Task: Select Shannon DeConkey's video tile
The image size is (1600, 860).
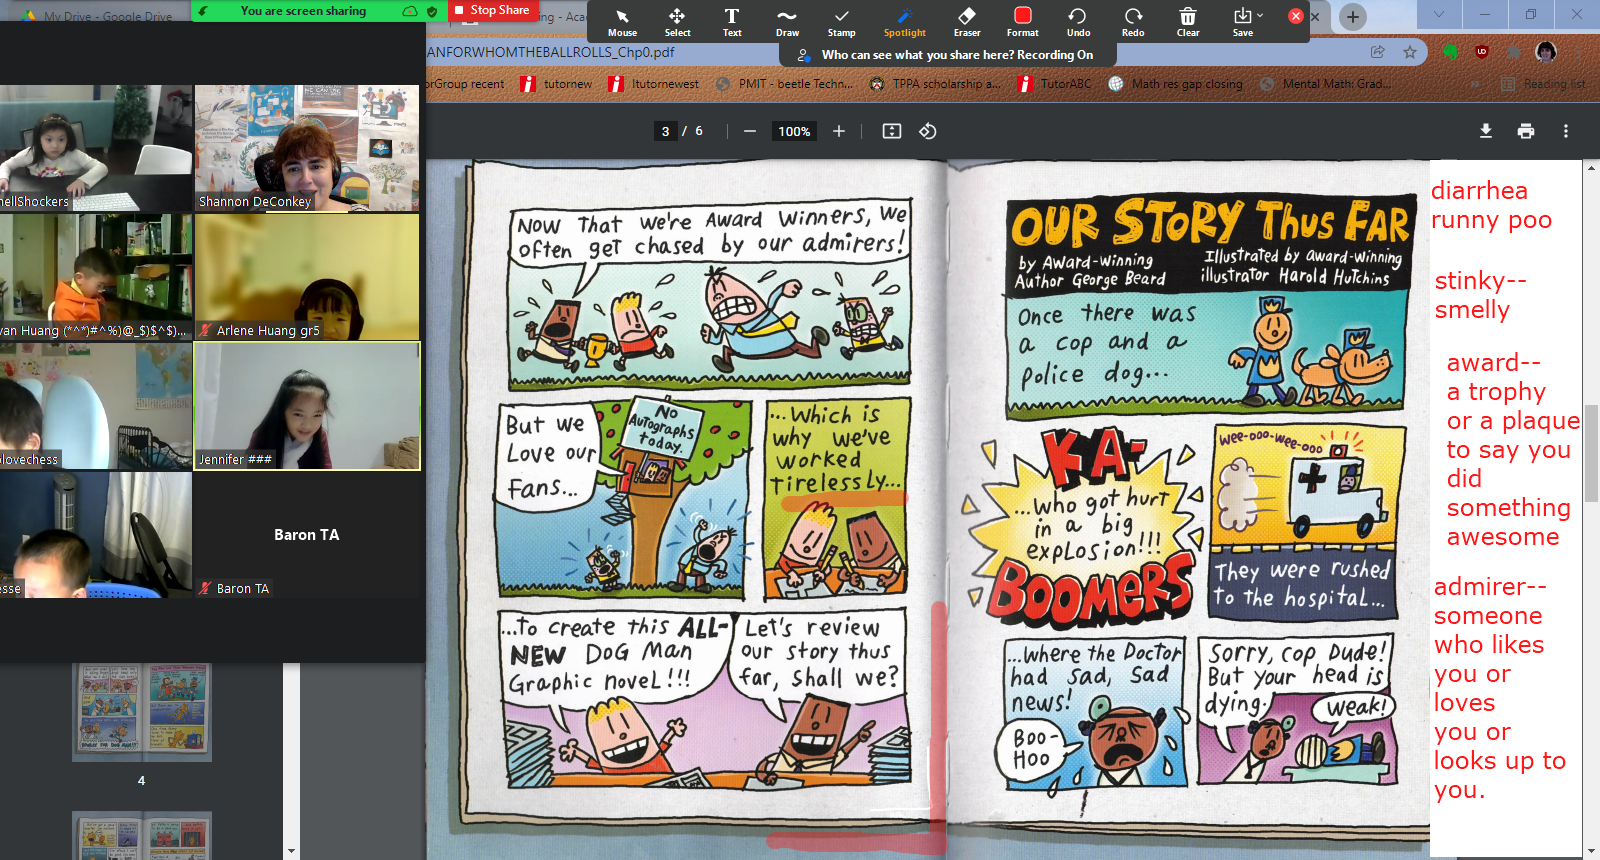Action: 307,148
